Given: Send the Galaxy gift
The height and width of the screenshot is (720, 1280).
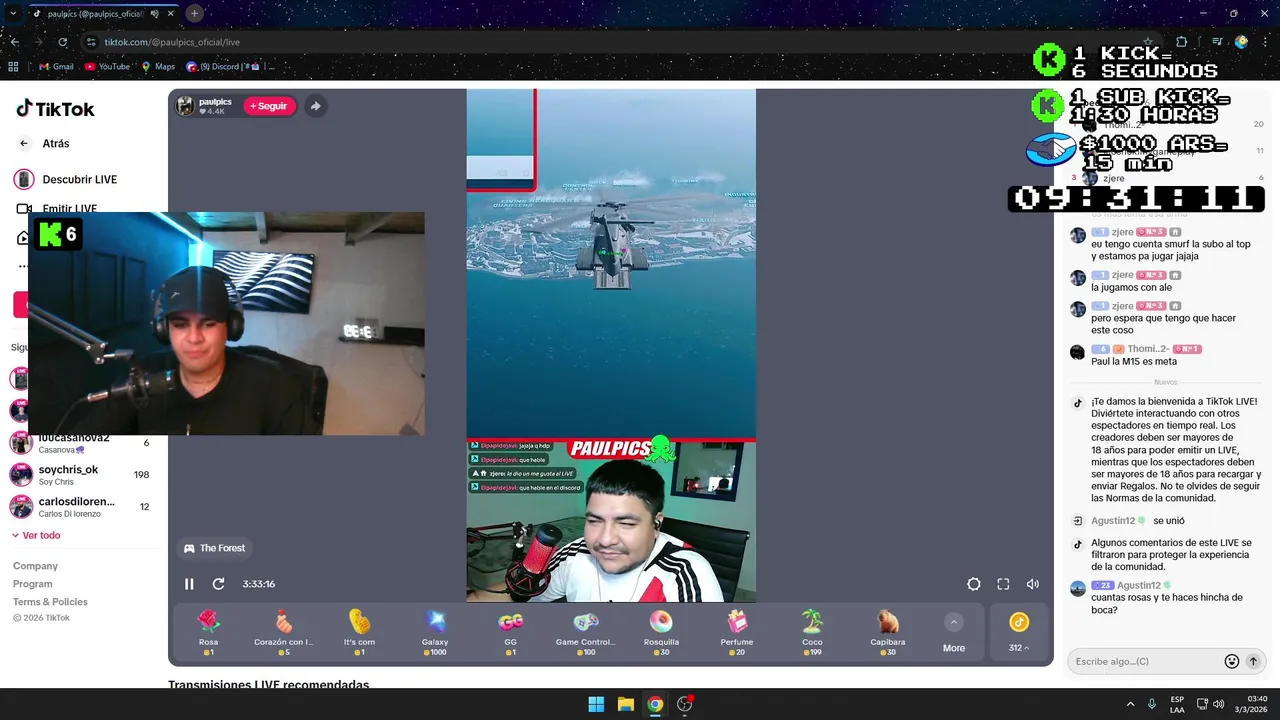Looking at the screenshot, I should point(435,633).
